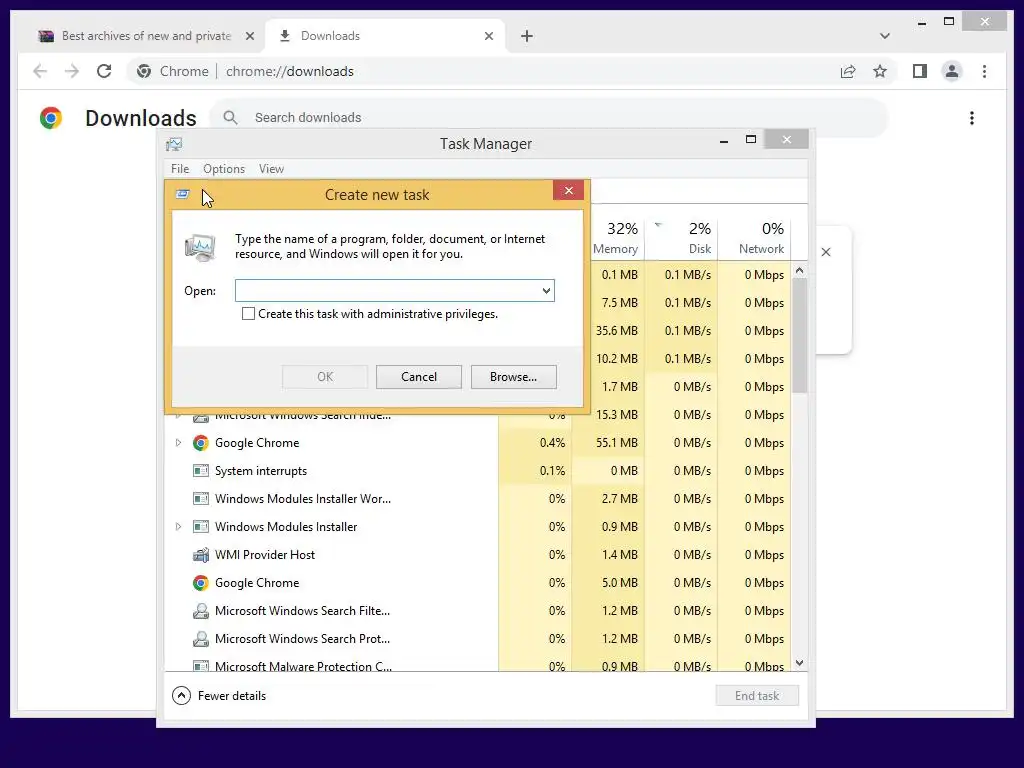The width and height of the screenshot is (1024, 768).
Task: Expand the Windows Modules Installer group
Action: pos(178,526)
